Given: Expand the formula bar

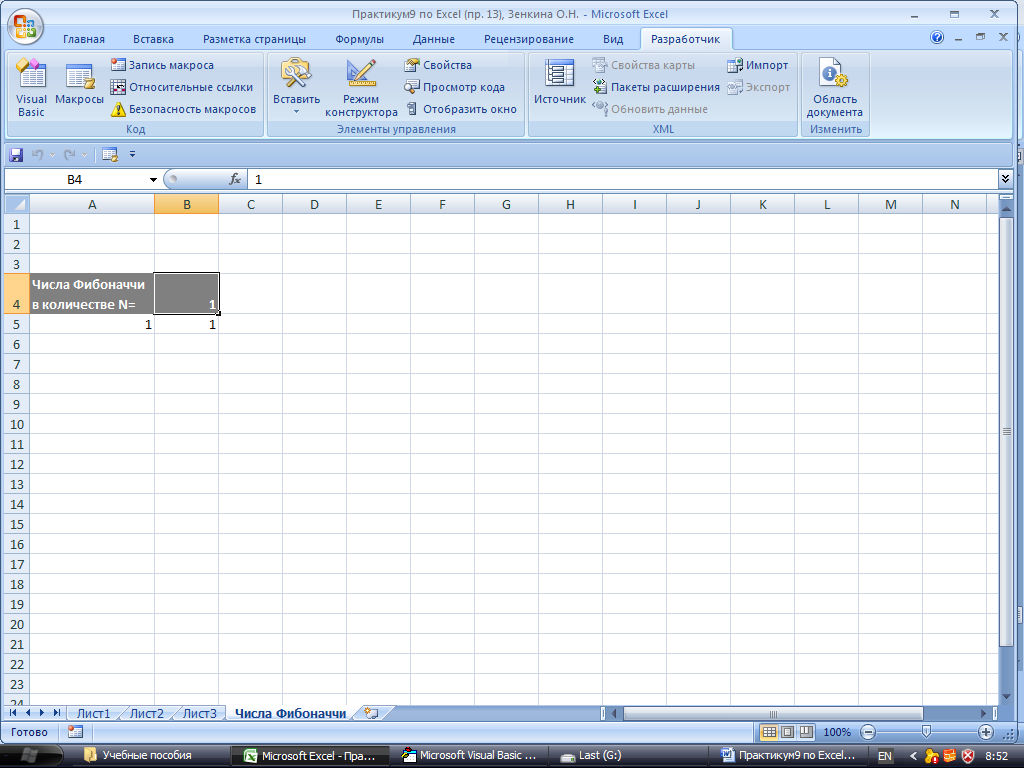Looking at the screenshot, I should pos(1005,178).
